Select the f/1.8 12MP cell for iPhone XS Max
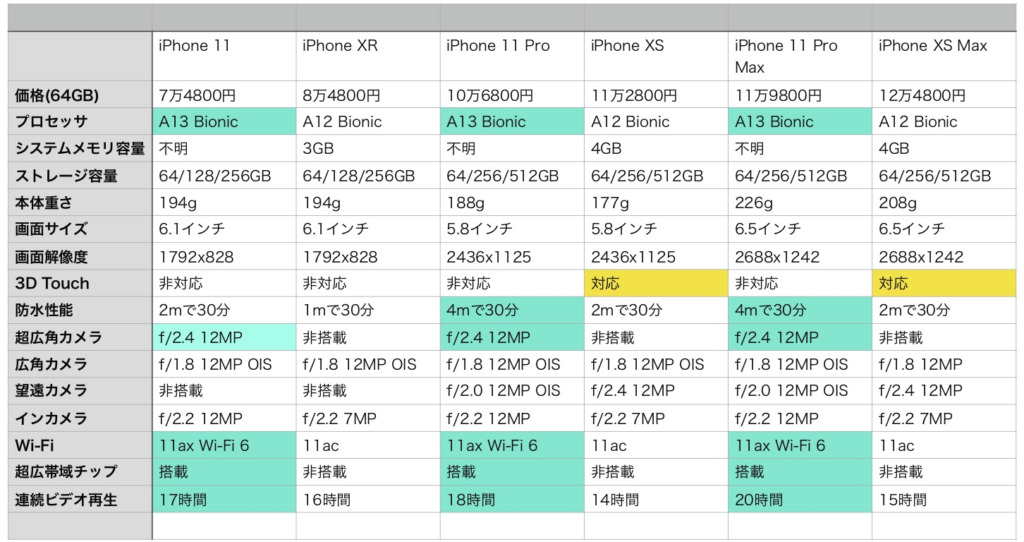1024x542 pixels. (x=944, y=364)
